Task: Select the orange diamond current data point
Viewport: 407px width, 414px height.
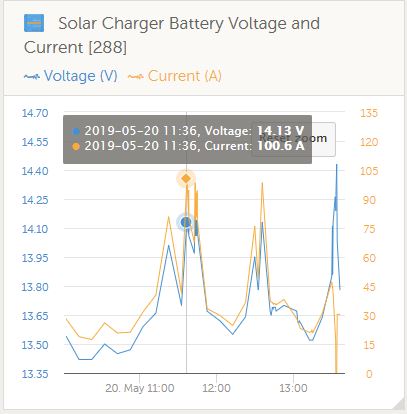Action: pos(186,179)
